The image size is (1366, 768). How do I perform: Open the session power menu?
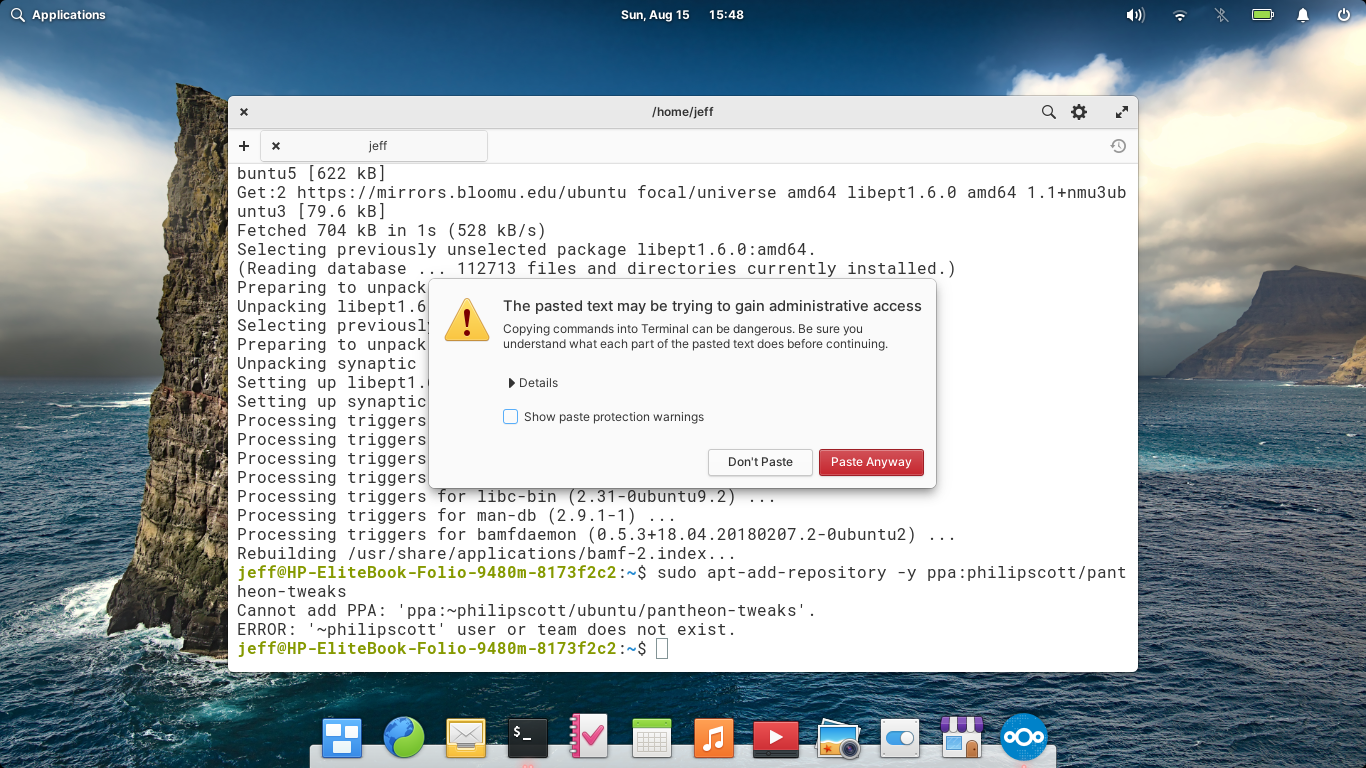[1344, 15]
